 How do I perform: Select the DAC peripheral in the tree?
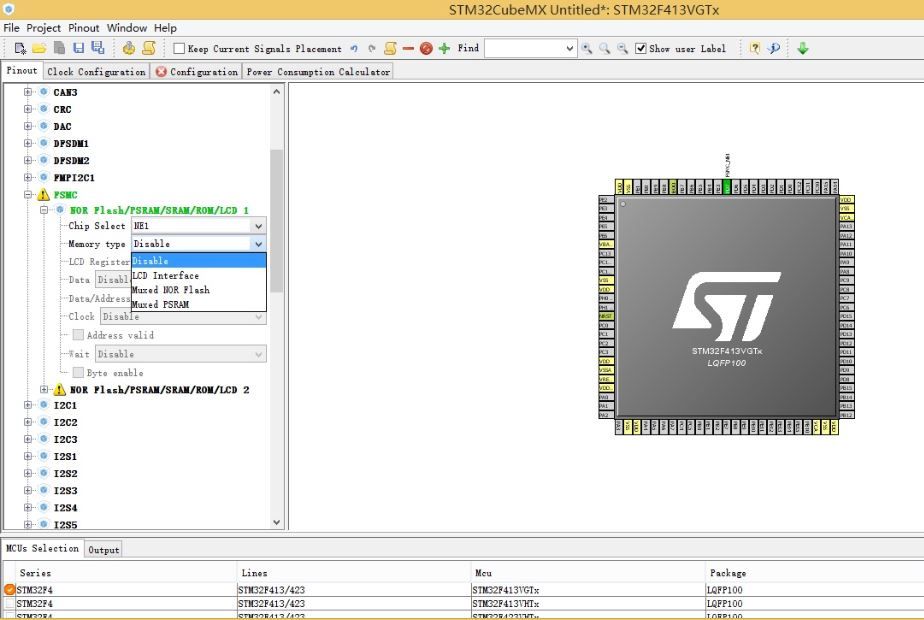pos(62,126)
